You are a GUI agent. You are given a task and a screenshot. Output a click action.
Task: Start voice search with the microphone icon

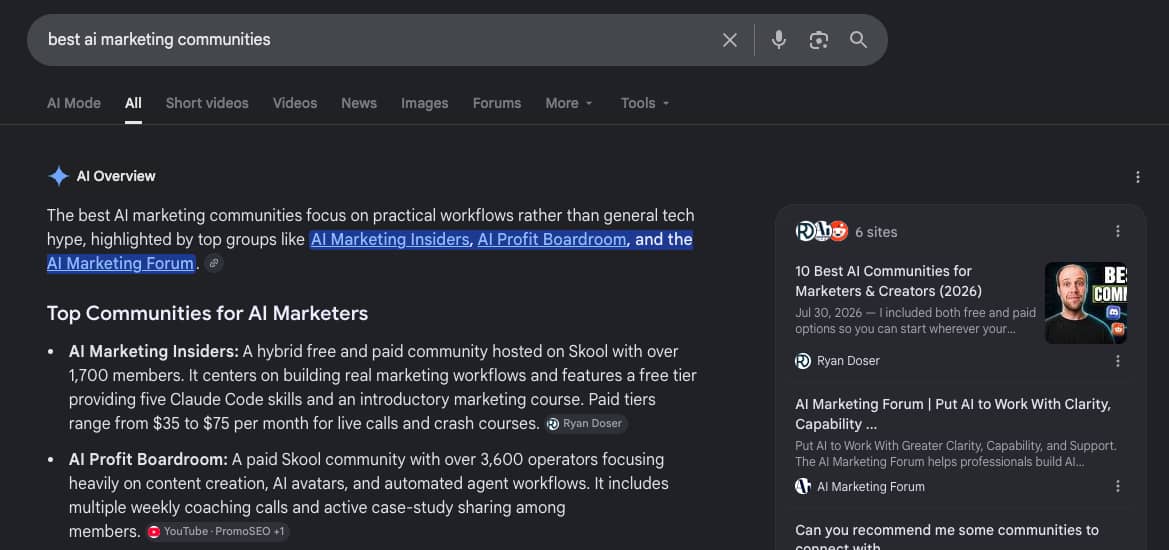pos(778,40)
